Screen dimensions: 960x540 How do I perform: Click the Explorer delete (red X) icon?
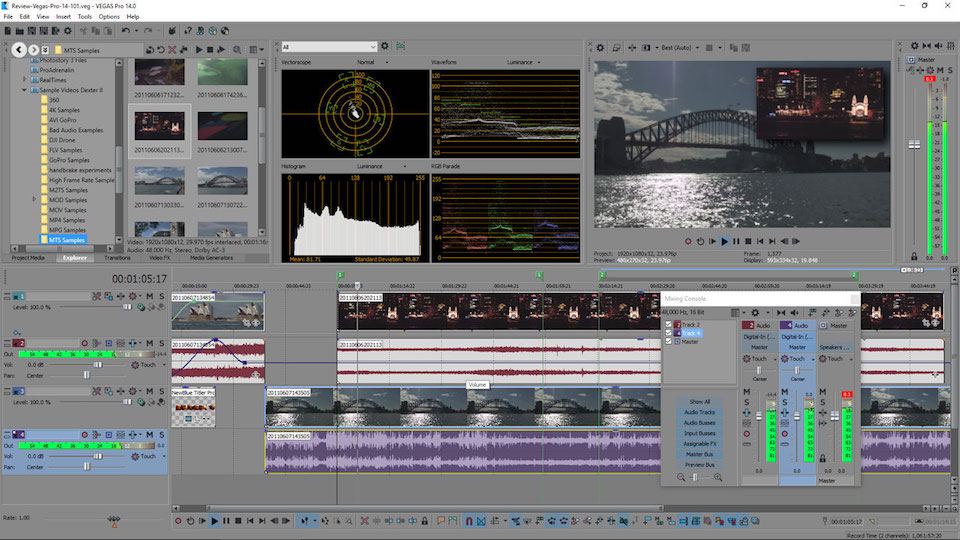(171, 49)
